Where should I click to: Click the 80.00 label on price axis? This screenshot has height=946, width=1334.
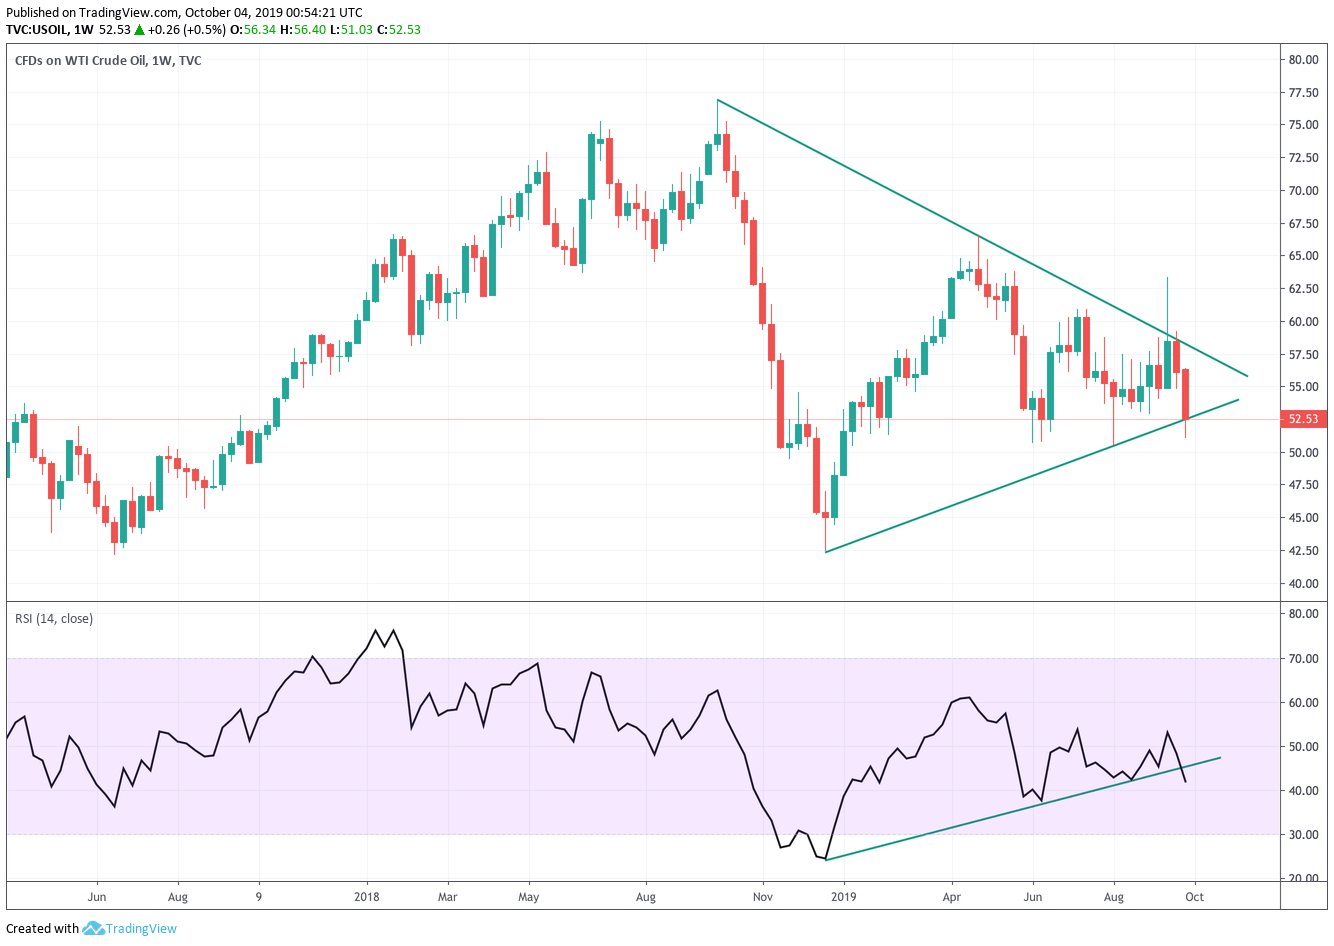(1303, 60)
